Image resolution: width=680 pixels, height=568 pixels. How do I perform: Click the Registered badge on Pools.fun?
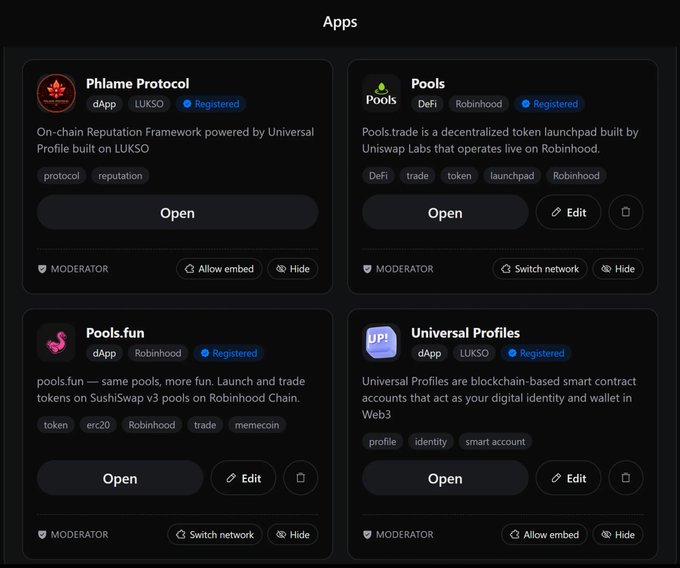[x=229, y=353]
